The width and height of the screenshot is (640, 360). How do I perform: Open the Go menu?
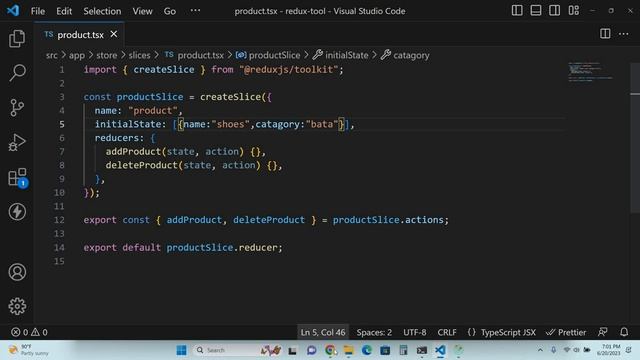coord(169,11)
